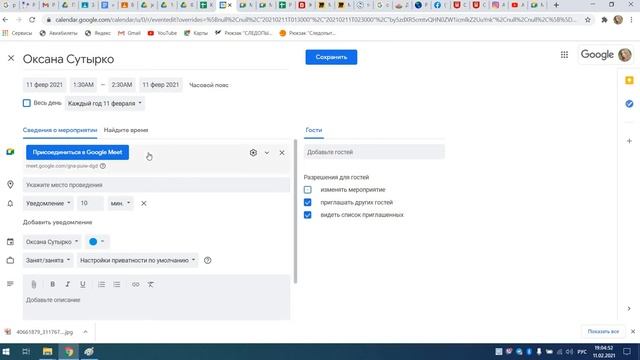Screen dimensions: 640x360
Task: Open Уведомление type dropdown
Action: tap(48, 203)
